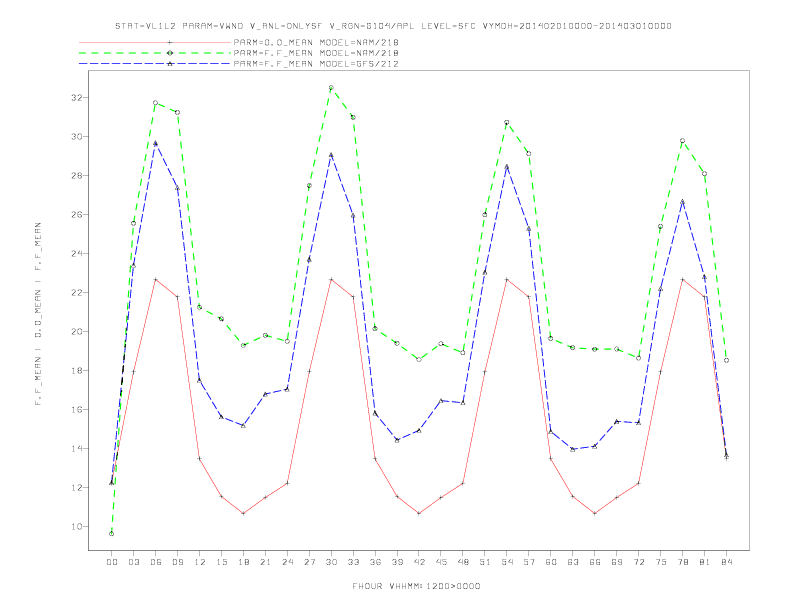This screenshot has width=792, height=612.
Task: Click y-axis tick value 18
Action: coord(76,371)
